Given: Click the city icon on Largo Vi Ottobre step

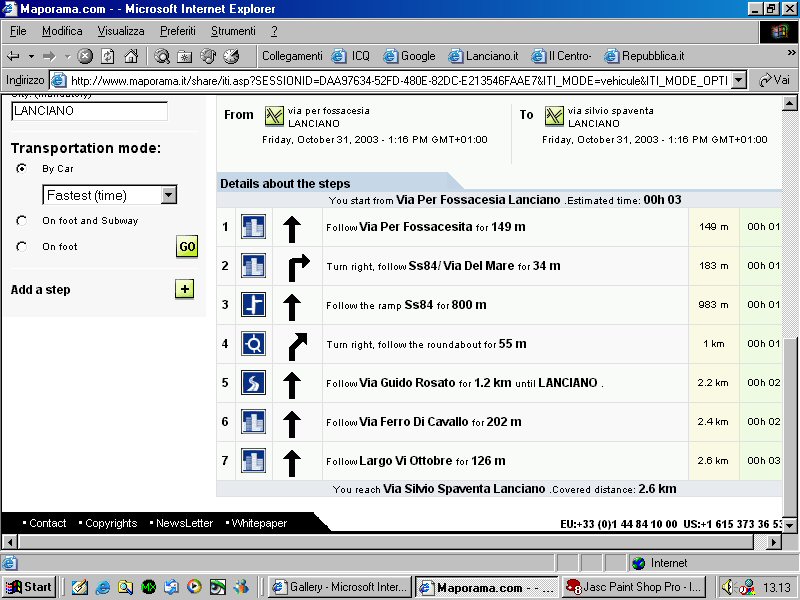Looking at the screenshot, I should point(254,460).
